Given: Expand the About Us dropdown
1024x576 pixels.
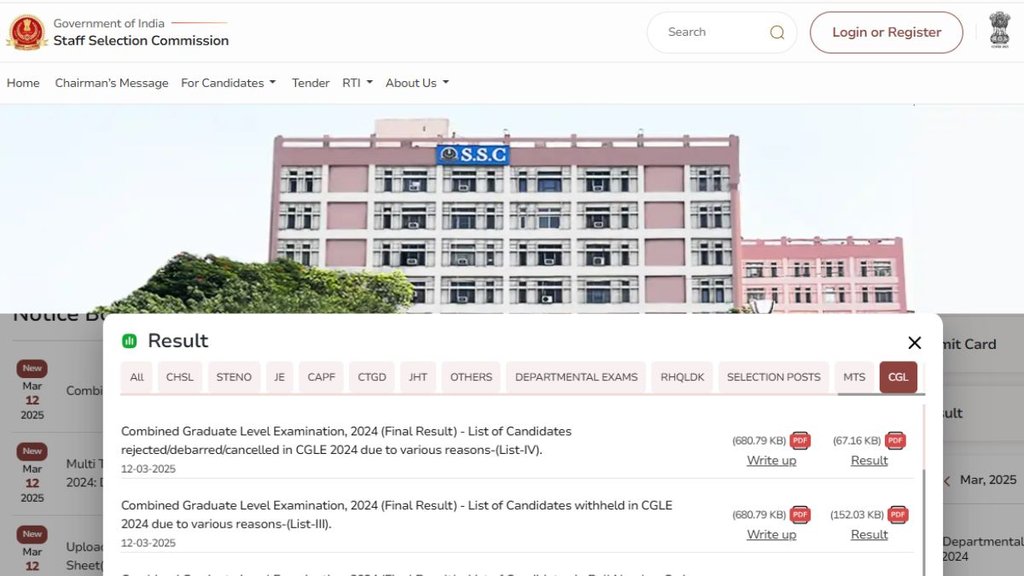Looking at the screenshot, I should click(x=417, y=83).
